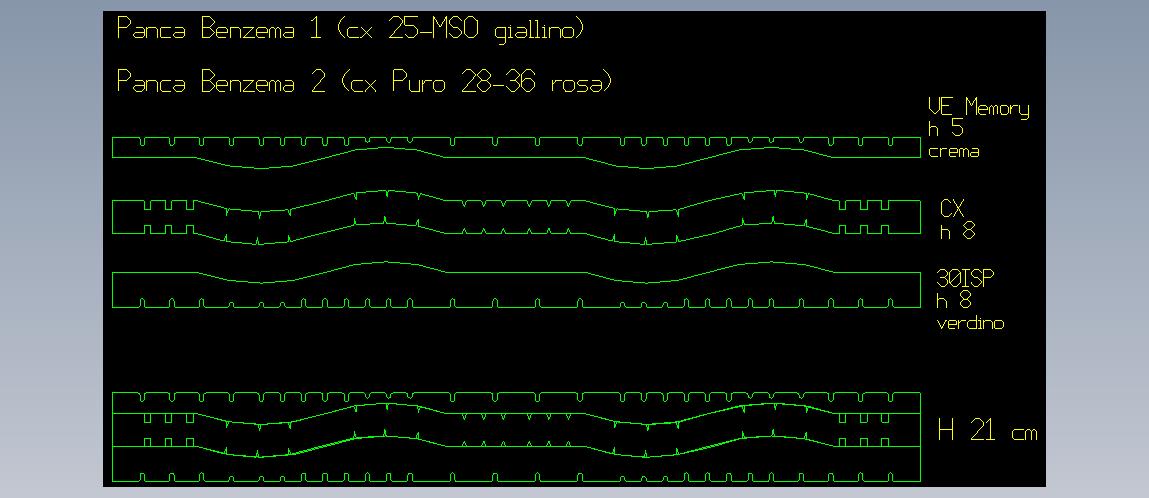This screenshot has height=498, width=1149.
Task: Select the "VE_Memory" layer label
Action: tap(978, 109)
